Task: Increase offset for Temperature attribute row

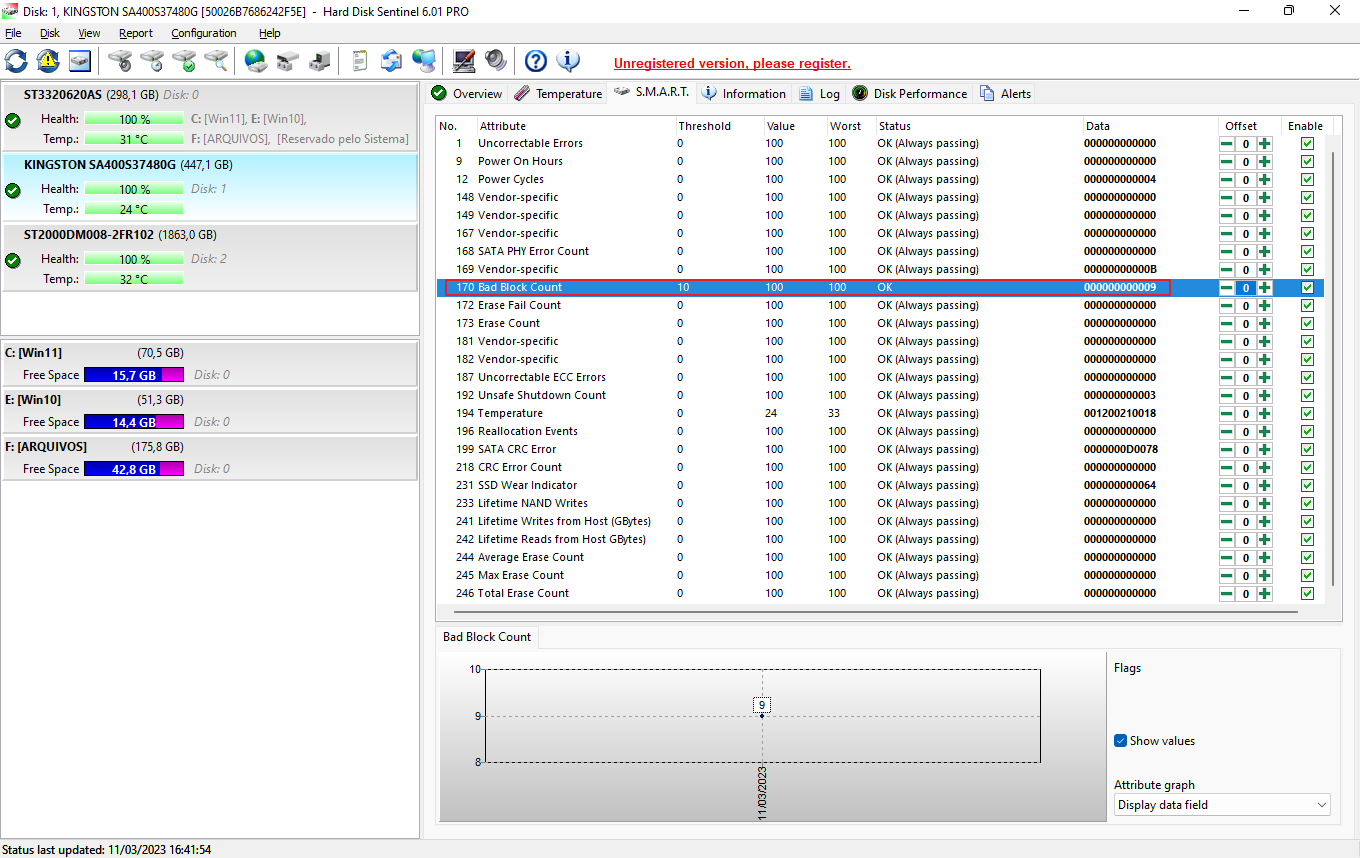Action: [x=1265, y=414]
